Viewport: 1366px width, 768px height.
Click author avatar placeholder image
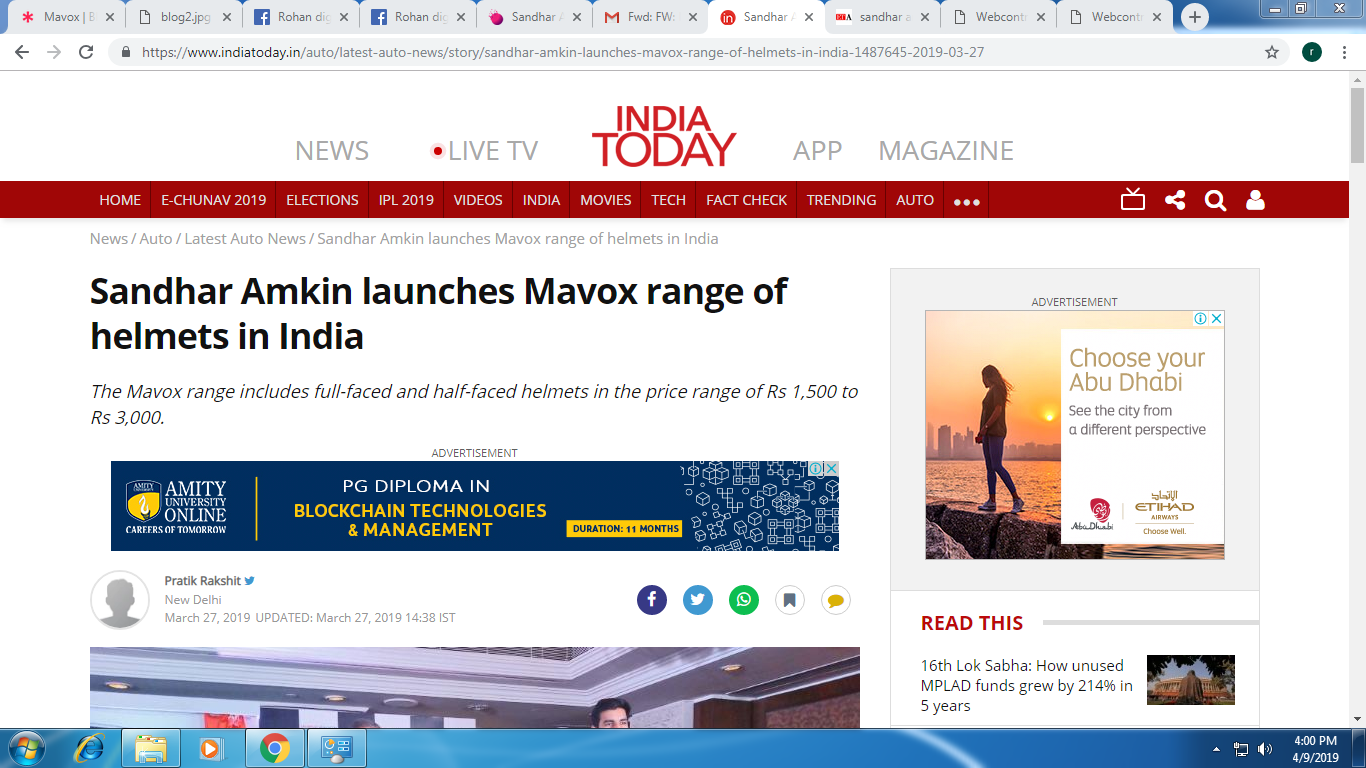click(120, 600)
